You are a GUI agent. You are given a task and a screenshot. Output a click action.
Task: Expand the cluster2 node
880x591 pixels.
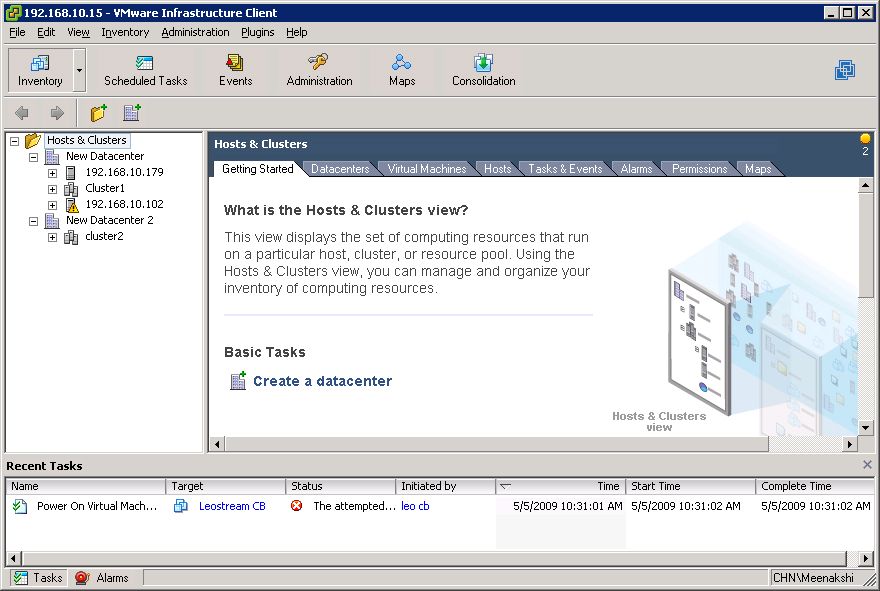click(52, 237)
